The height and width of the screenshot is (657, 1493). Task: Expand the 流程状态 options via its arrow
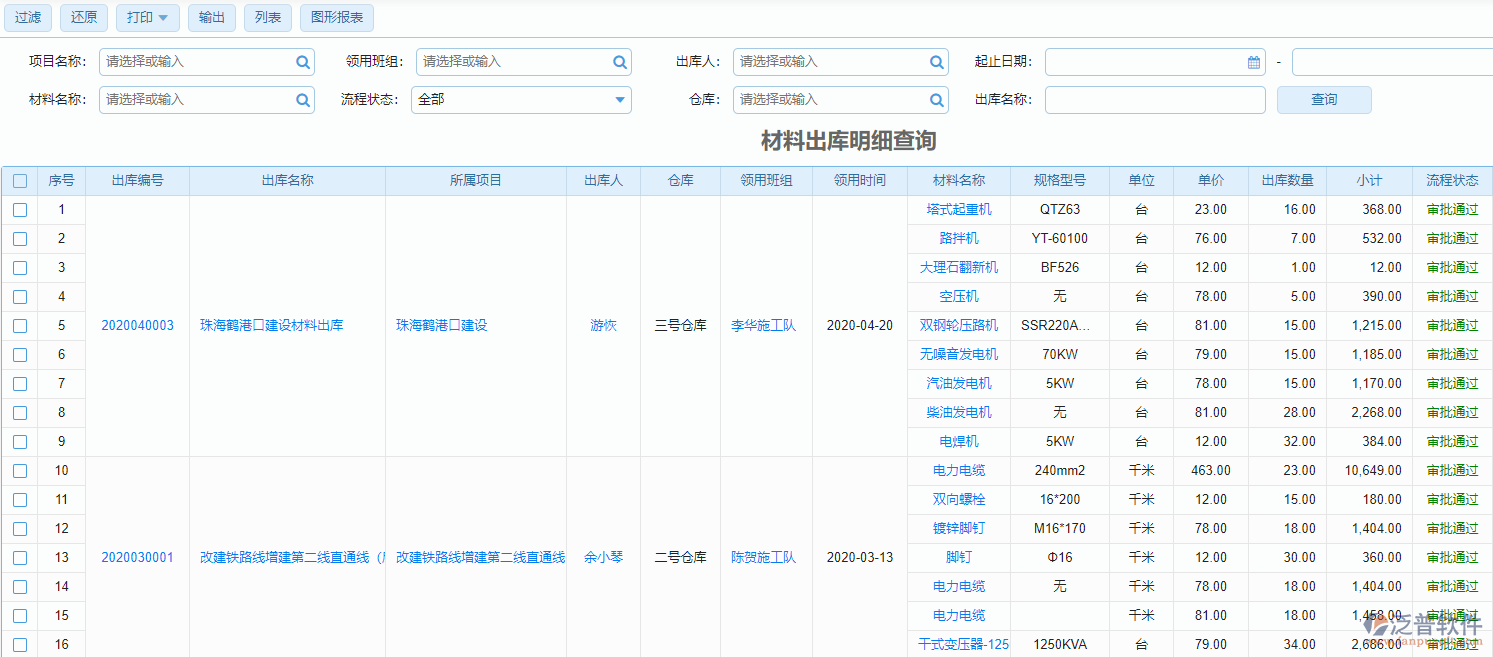pos(620,100)
